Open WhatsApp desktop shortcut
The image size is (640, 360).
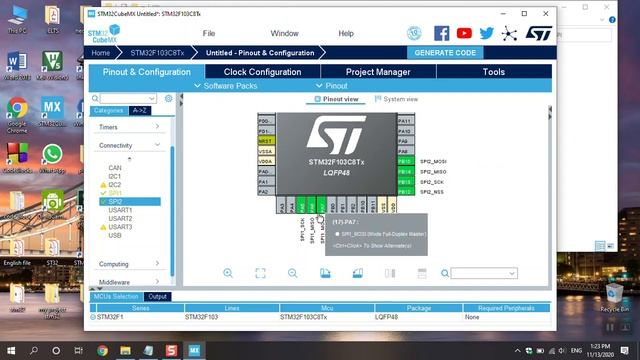[x=52, y=159]
